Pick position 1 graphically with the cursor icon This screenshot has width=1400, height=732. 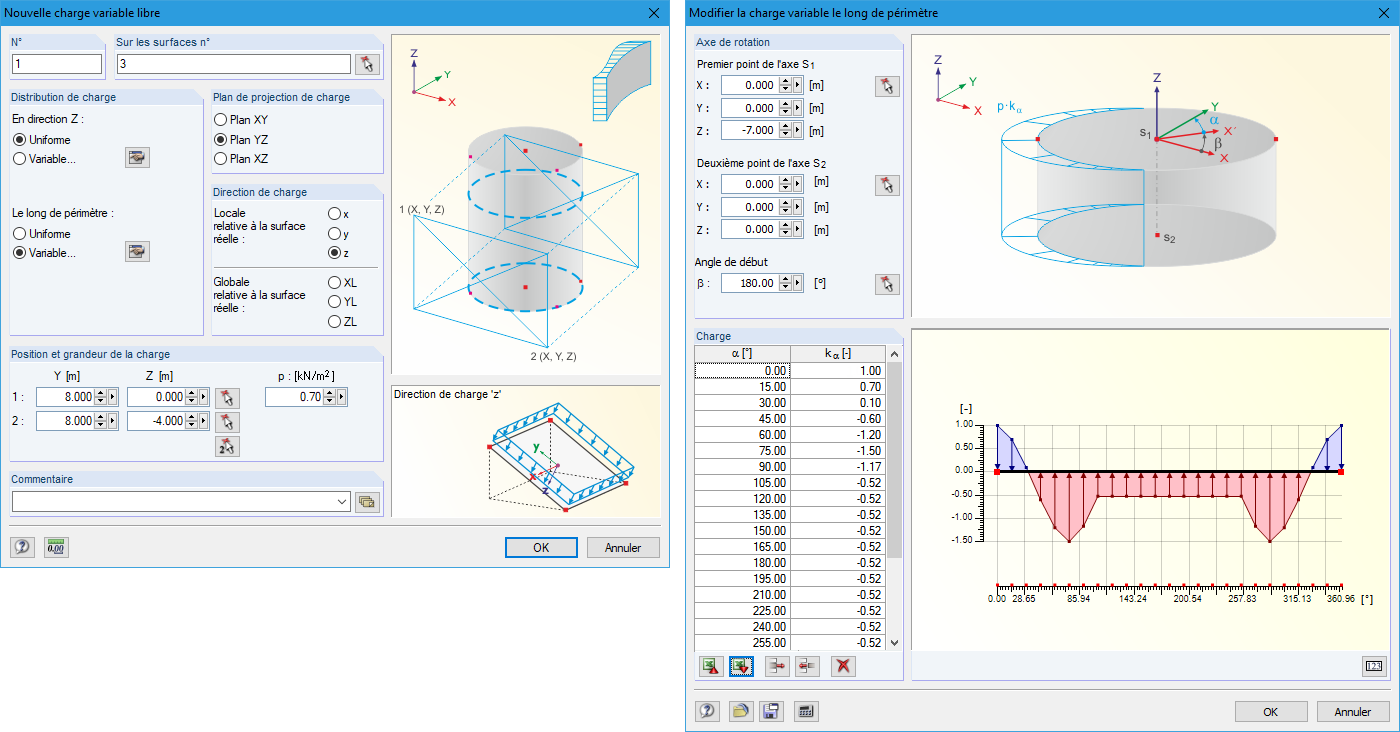228,397
